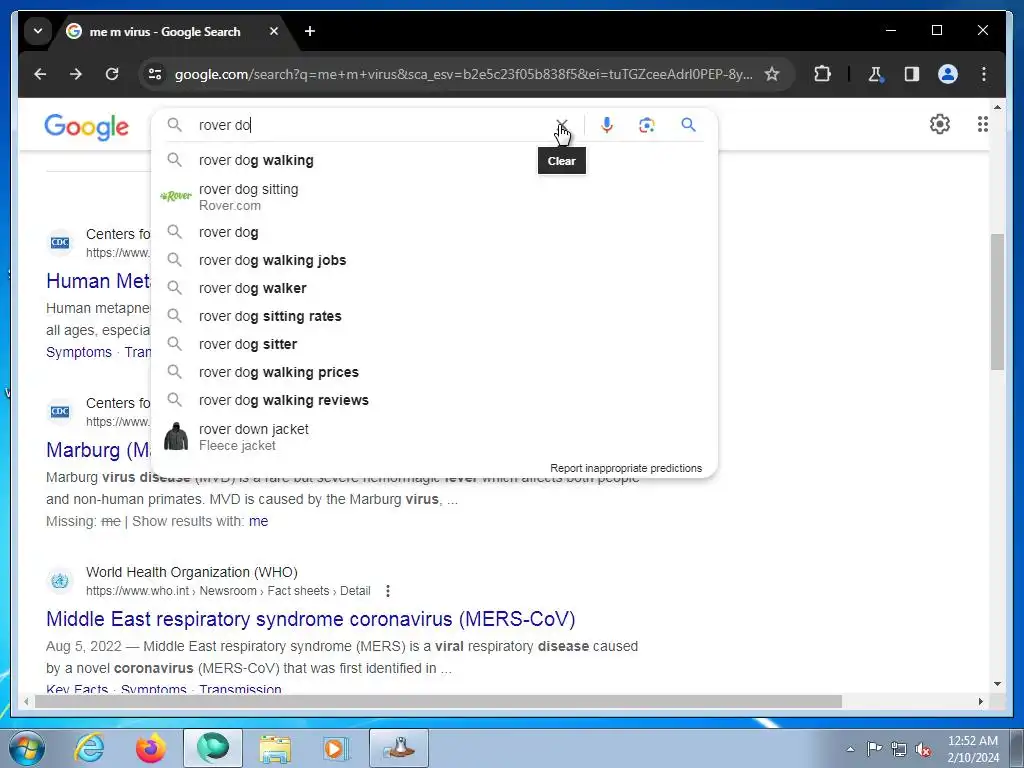Click 'Report inappropriate predictions'
Image resolution: width=1024 pixels, height=768 pixels.
(x=626, y=468)
